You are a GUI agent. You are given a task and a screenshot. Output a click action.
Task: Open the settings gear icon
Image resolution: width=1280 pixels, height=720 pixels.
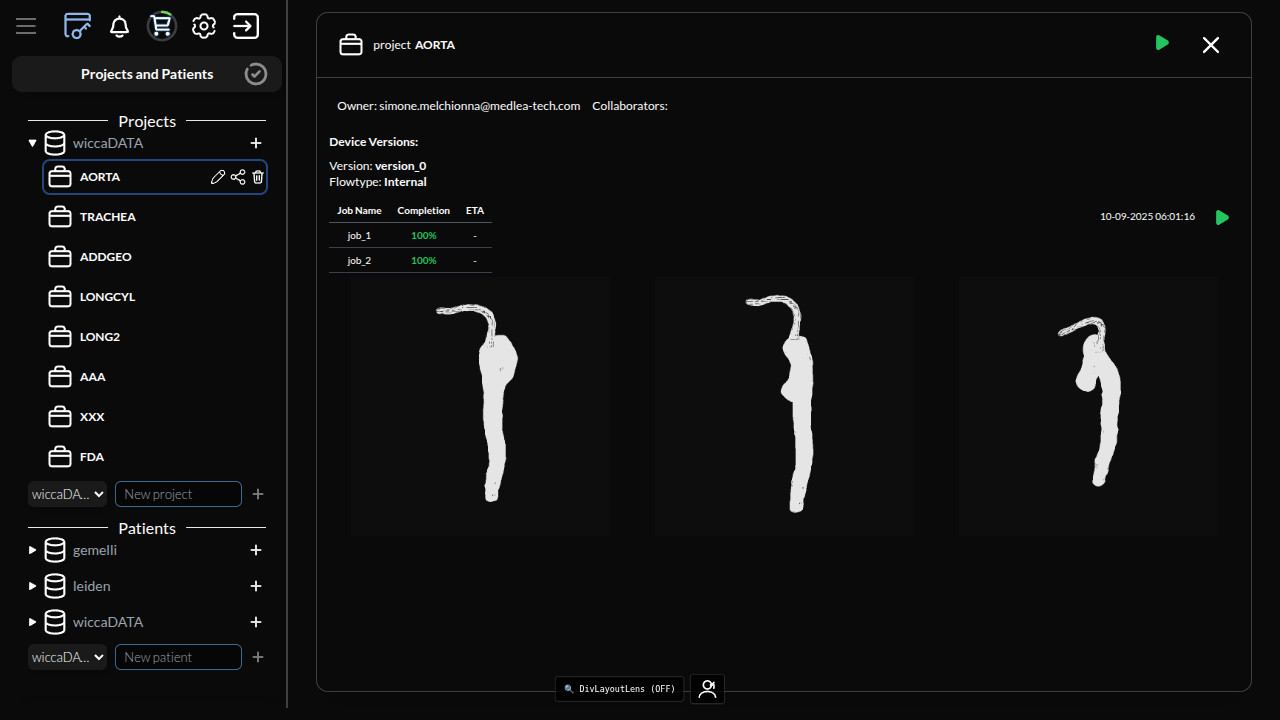coord(204,26)
